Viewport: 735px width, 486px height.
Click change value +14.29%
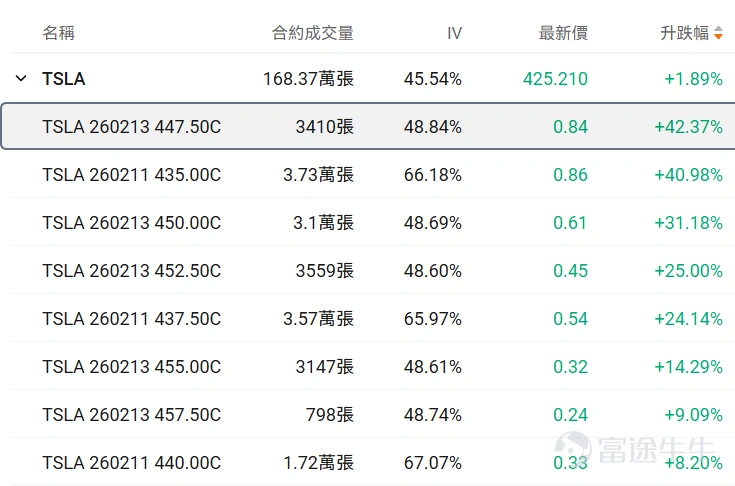[x=689, y=366]
